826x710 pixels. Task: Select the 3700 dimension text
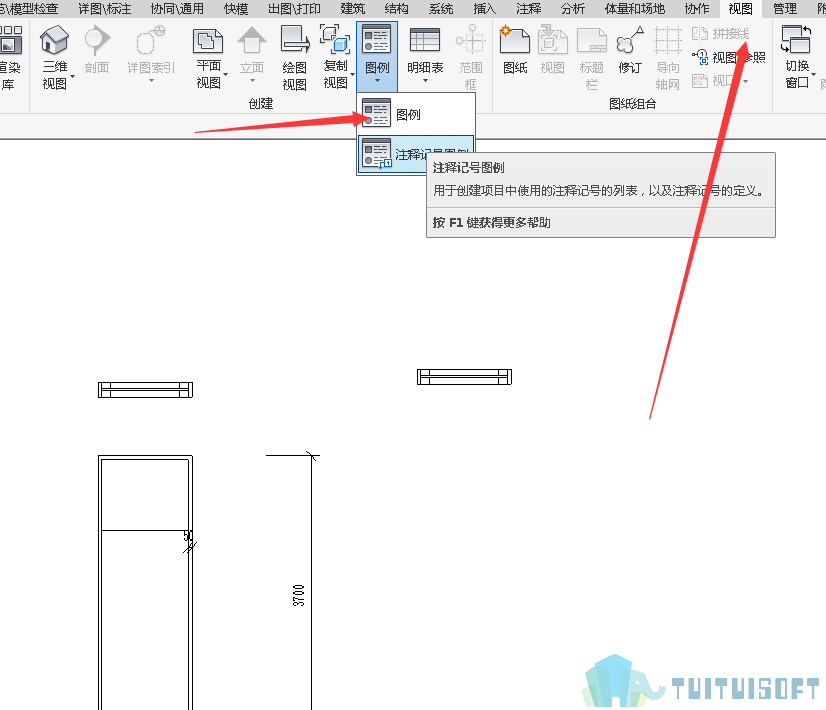pos(299,595)
